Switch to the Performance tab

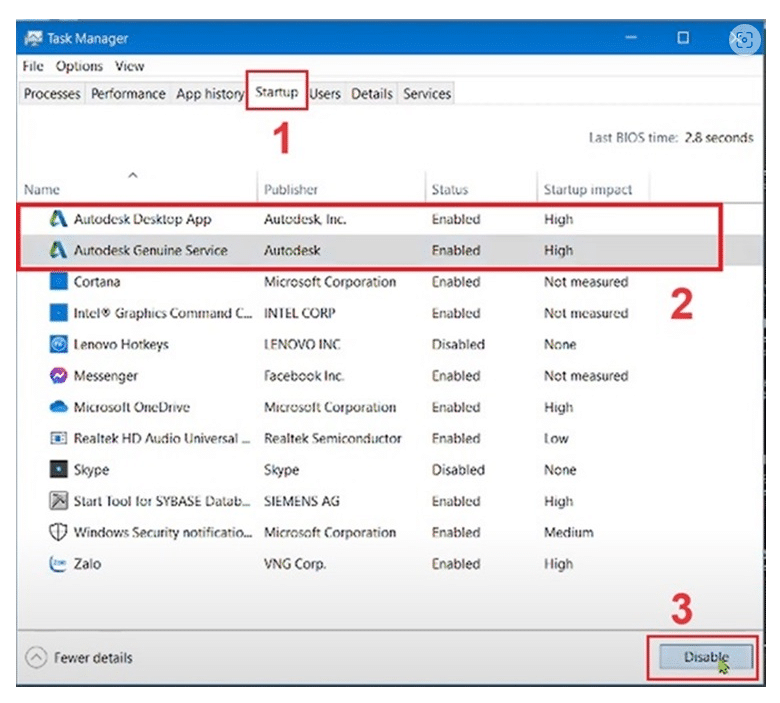tap(128, 94)
